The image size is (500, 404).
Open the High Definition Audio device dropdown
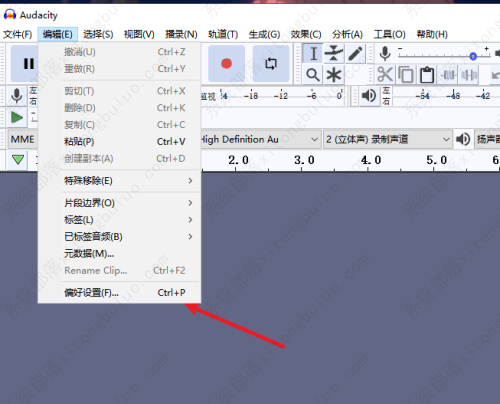(260, 139)
